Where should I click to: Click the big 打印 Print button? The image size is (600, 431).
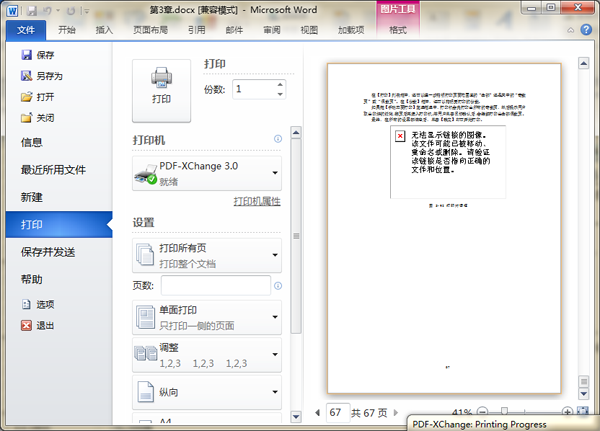[x=161, y=91]
